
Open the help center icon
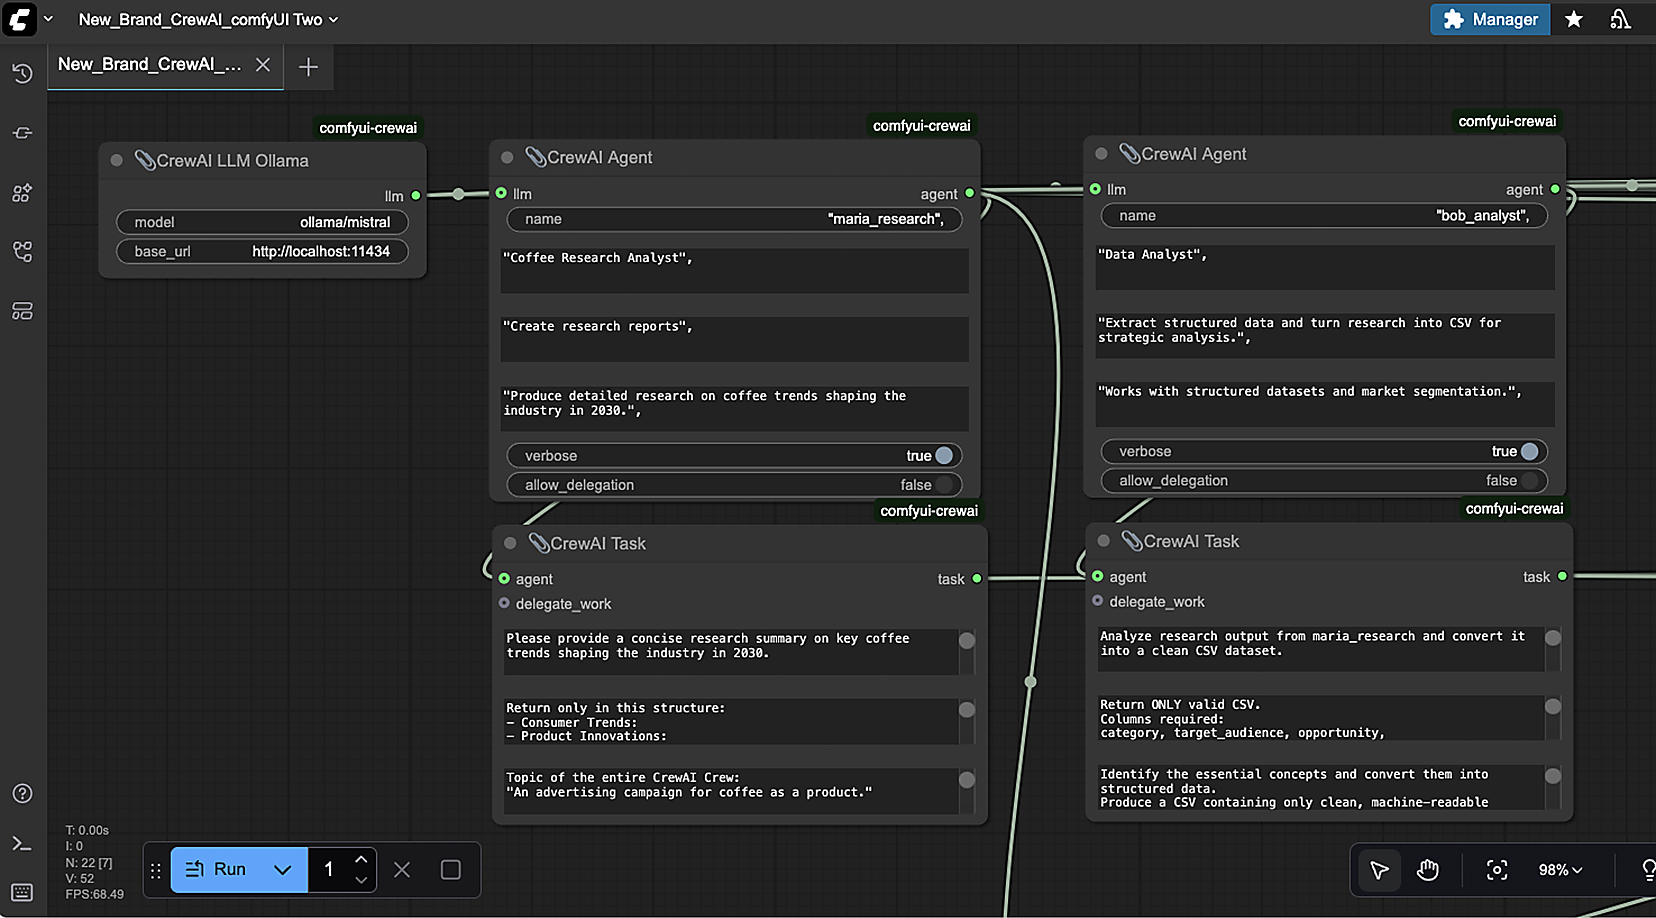click(x=22, y=794)
